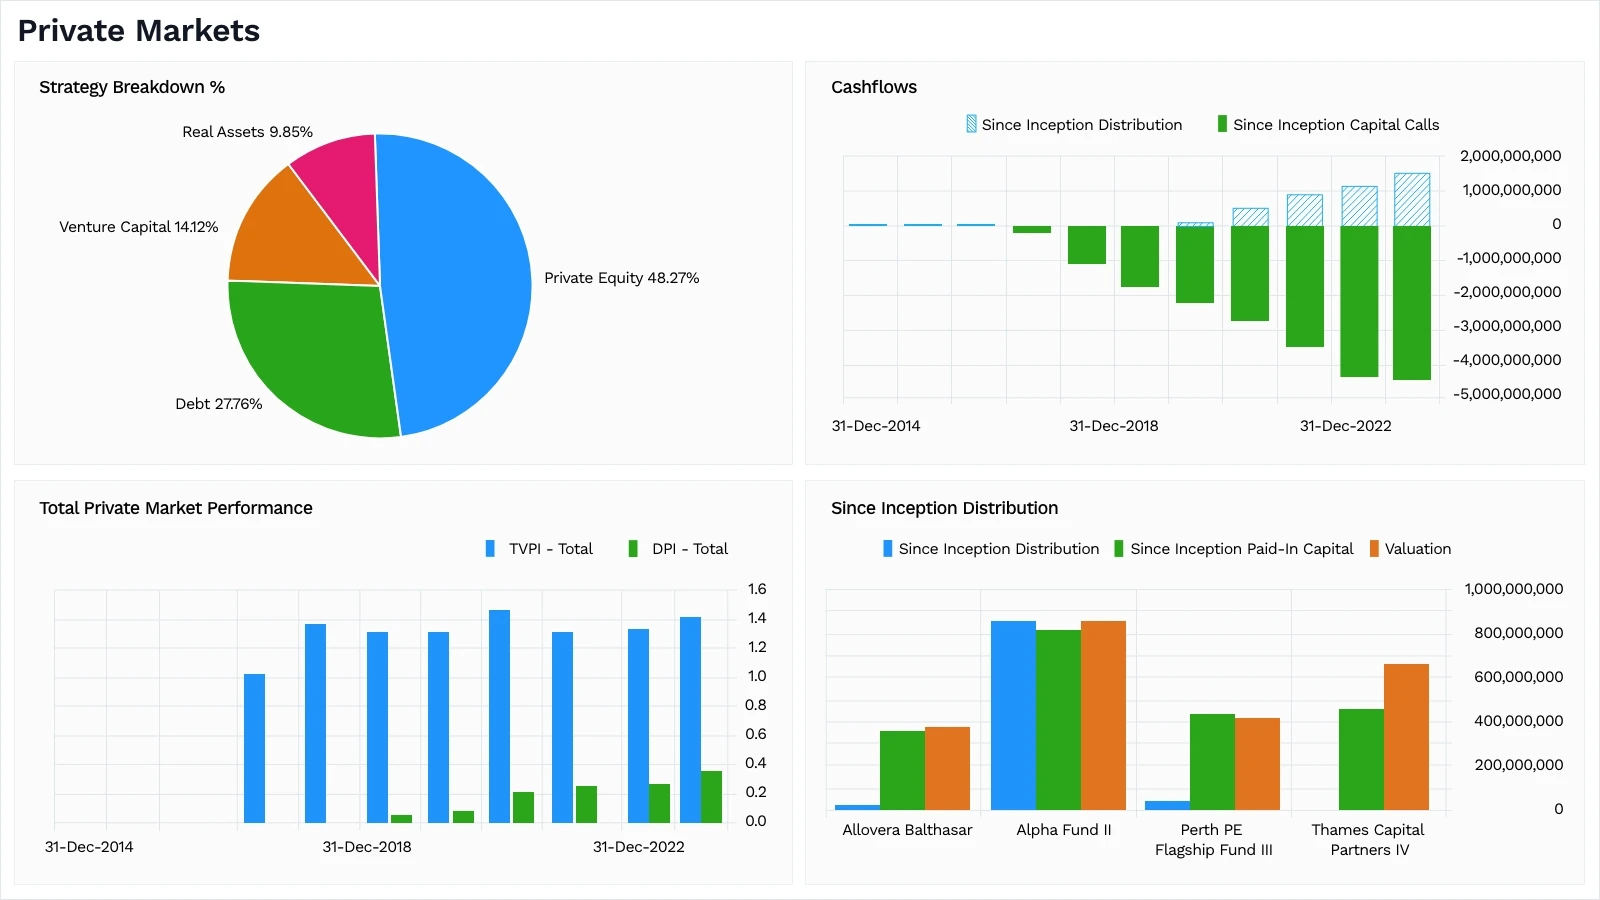Click the green Since Inception Capital Calls legend icon
1600x900 pixels.
click(1221, 124)
